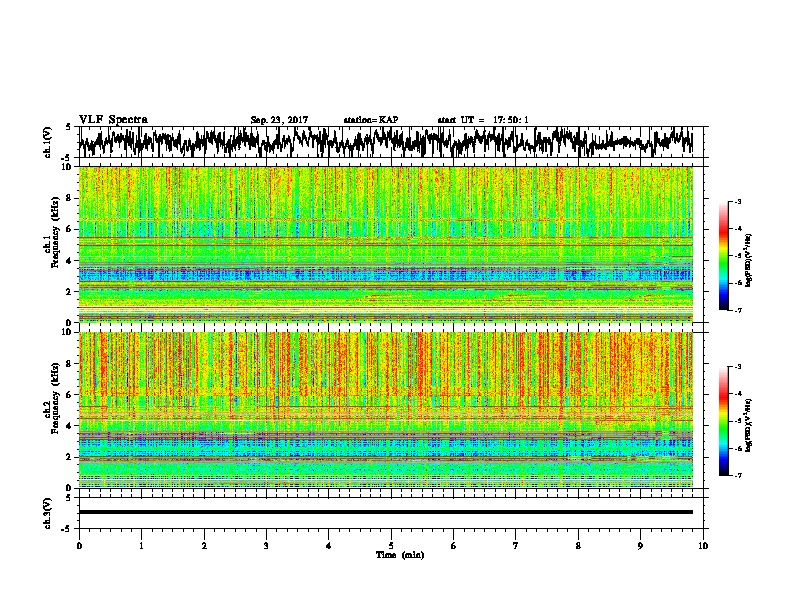The width and height of the screenshot is (792, 612).
Task: Click time axis tick label "9"
Action: click(x=640, y=546)
